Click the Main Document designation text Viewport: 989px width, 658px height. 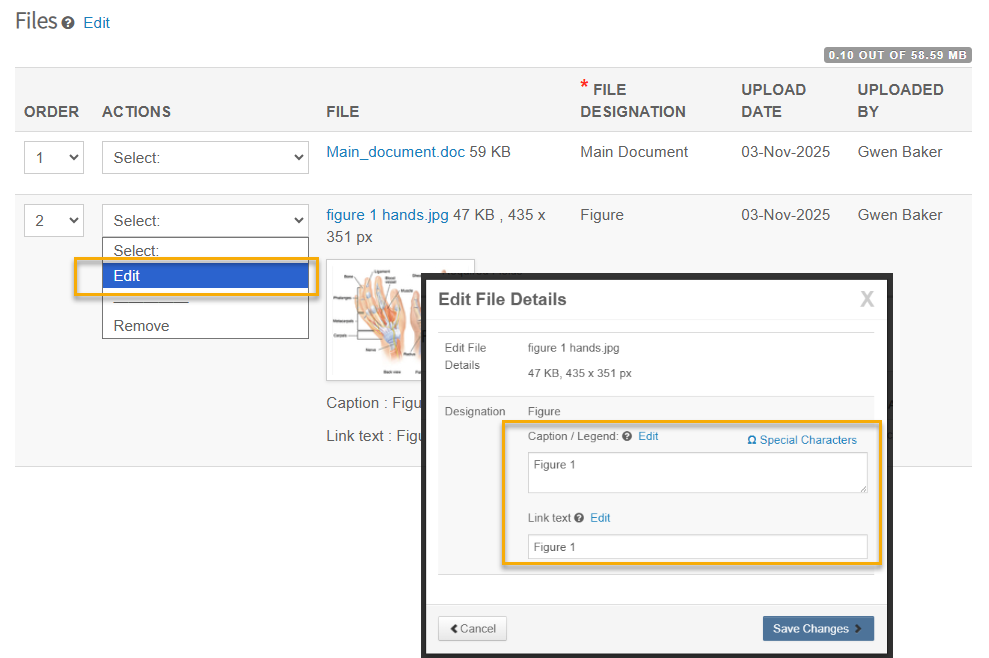click(x=634, y=152)
